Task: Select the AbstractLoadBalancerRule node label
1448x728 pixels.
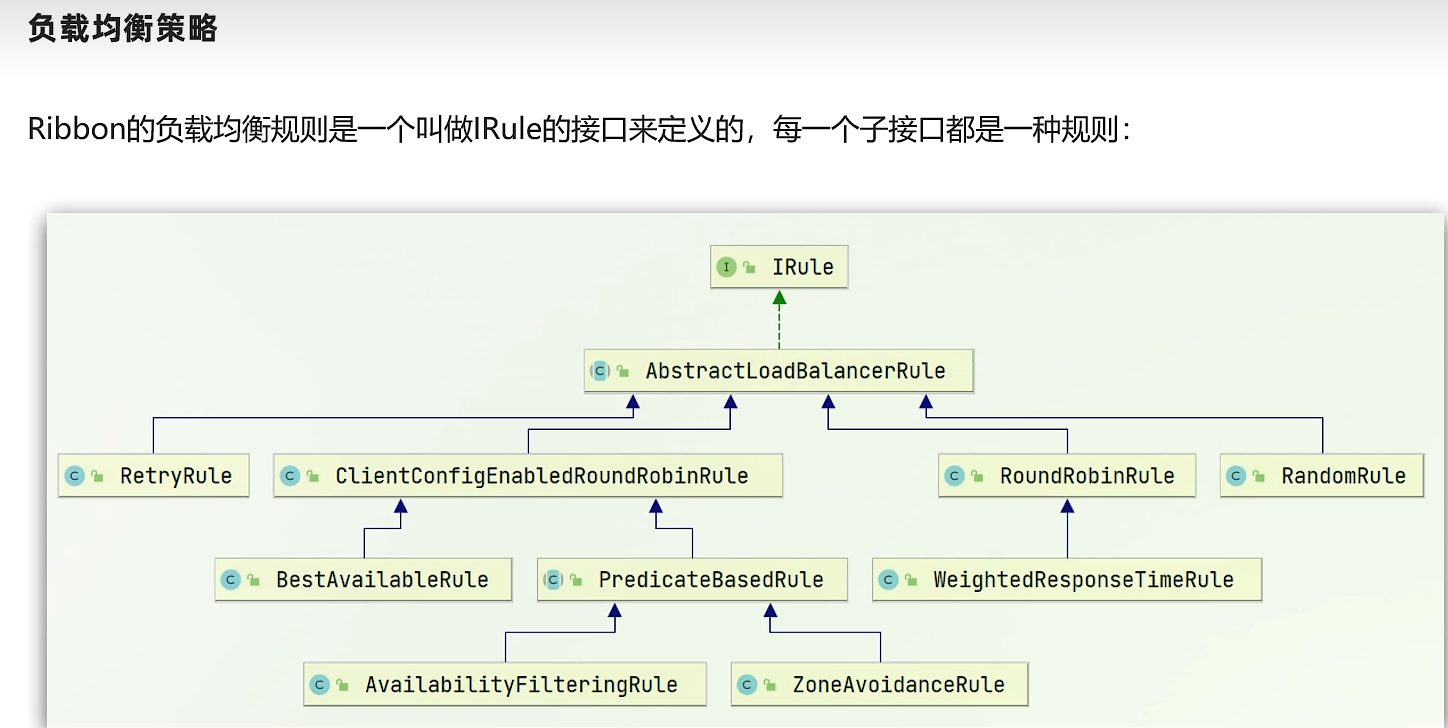Action: pyautogui.click(x=795, y=371)
